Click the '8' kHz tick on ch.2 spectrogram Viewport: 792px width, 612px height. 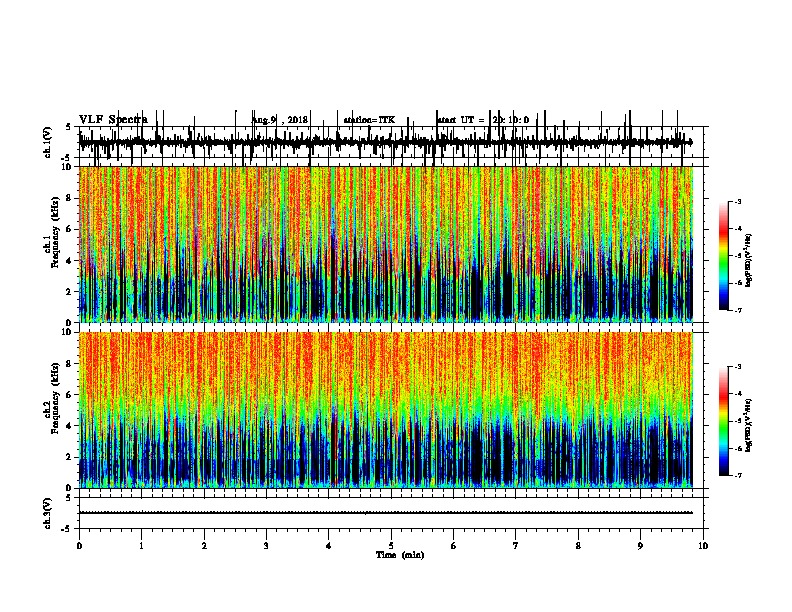coord(70,364)
